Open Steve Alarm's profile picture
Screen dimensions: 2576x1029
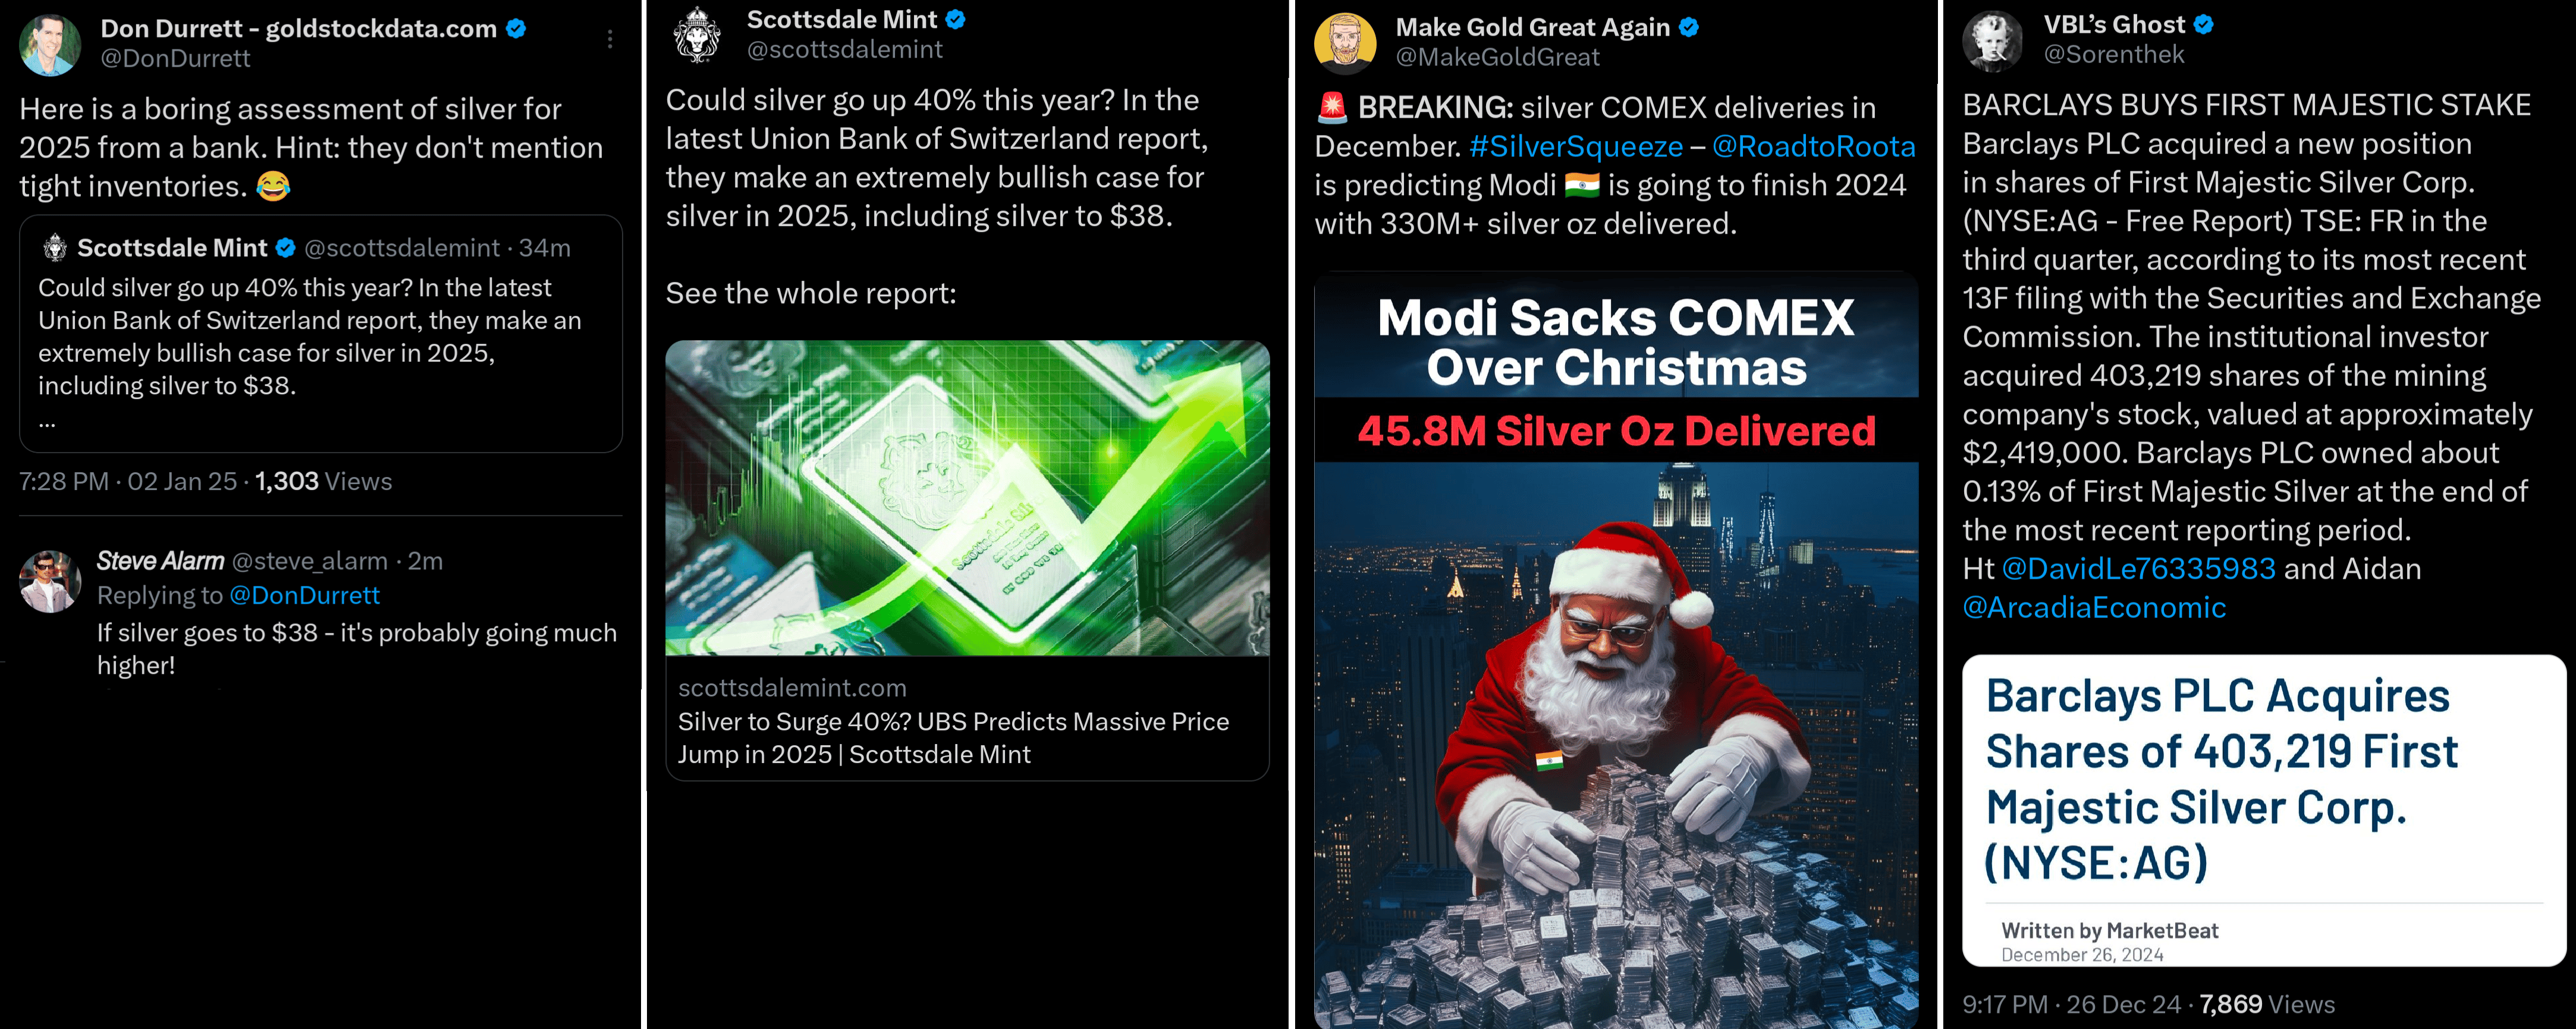click(x=50, y=581)
